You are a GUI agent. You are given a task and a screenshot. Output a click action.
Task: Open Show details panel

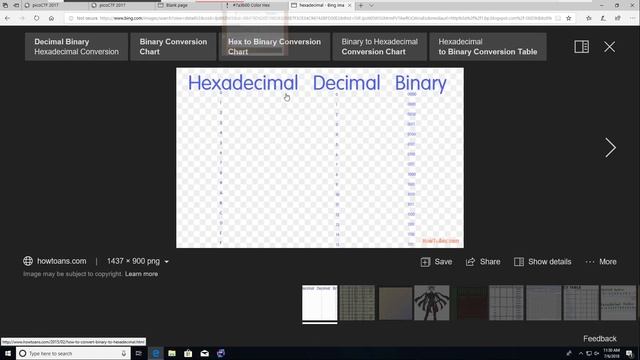(542, 262)
